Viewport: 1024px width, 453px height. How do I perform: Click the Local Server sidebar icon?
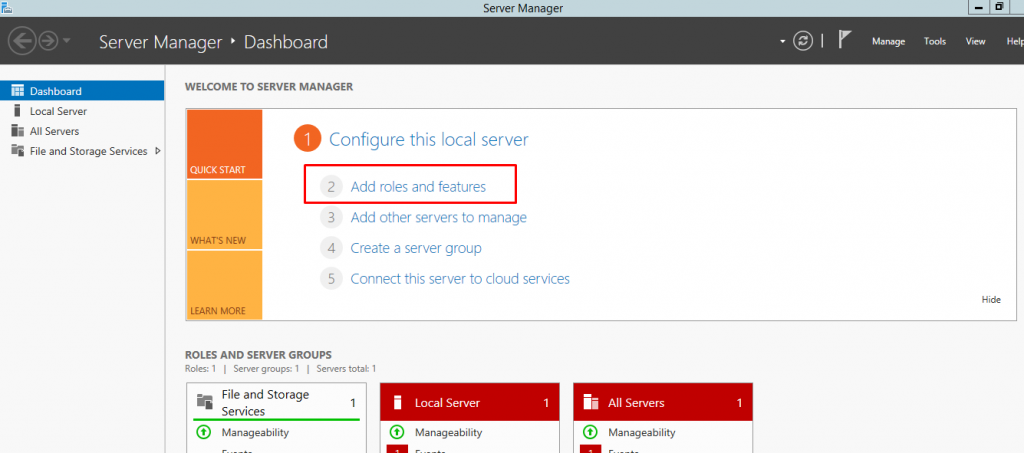[18, 111]
